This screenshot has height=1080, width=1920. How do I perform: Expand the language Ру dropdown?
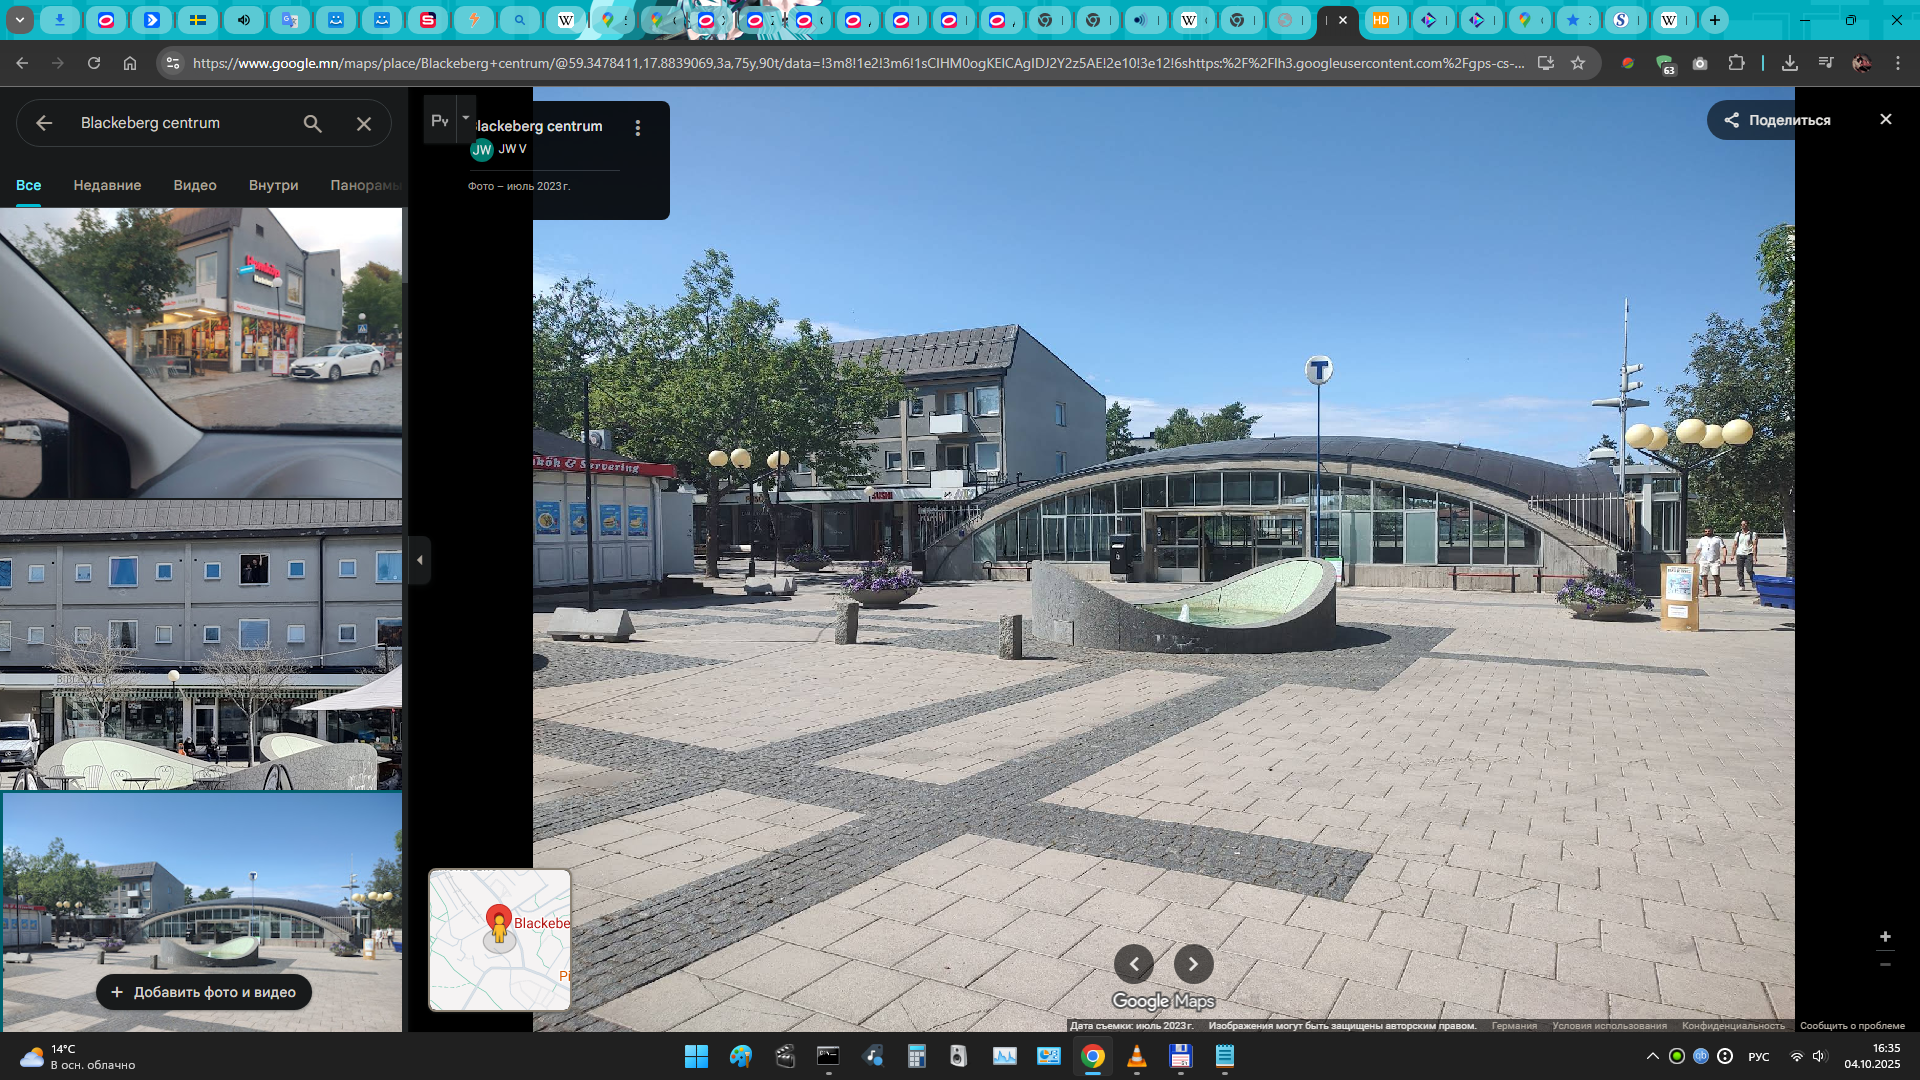tap(465, 119)
